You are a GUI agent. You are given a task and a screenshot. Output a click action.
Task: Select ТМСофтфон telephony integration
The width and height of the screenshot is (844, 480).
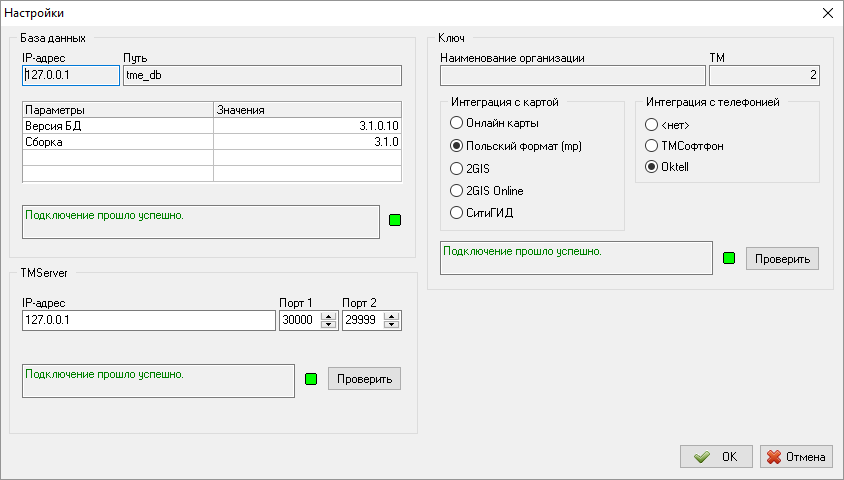(x=652, y=145)
